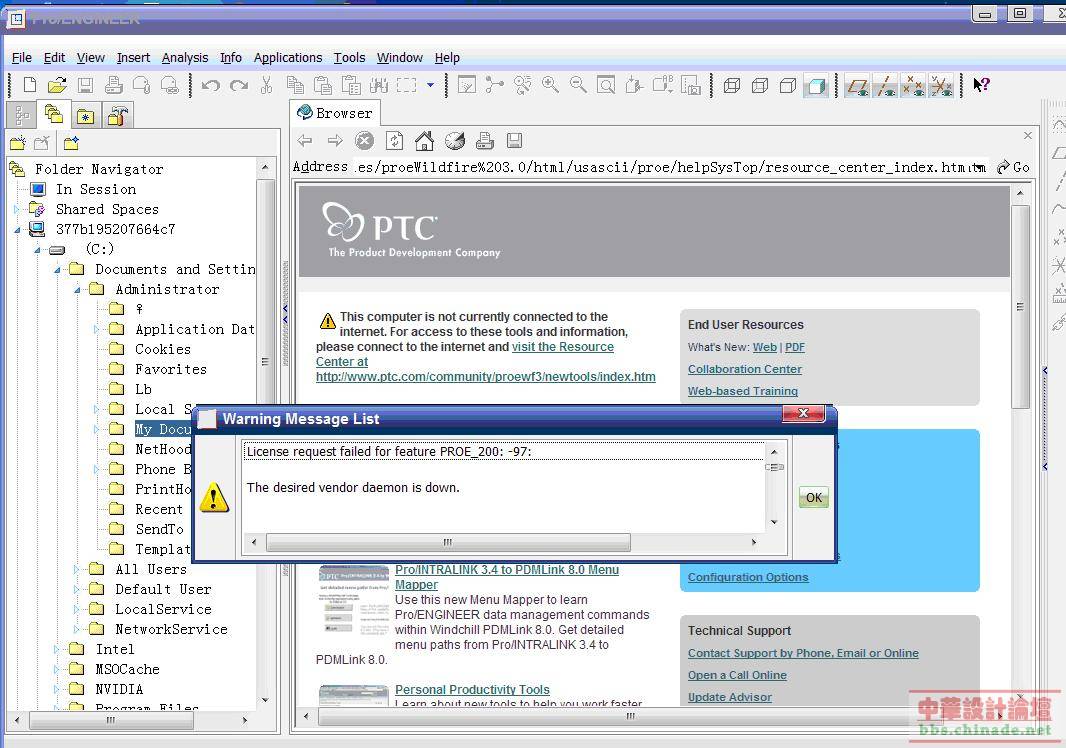Switch display to Wireframe mode
This screenshot has height=748, width=1066.
[x=732, y=86]
